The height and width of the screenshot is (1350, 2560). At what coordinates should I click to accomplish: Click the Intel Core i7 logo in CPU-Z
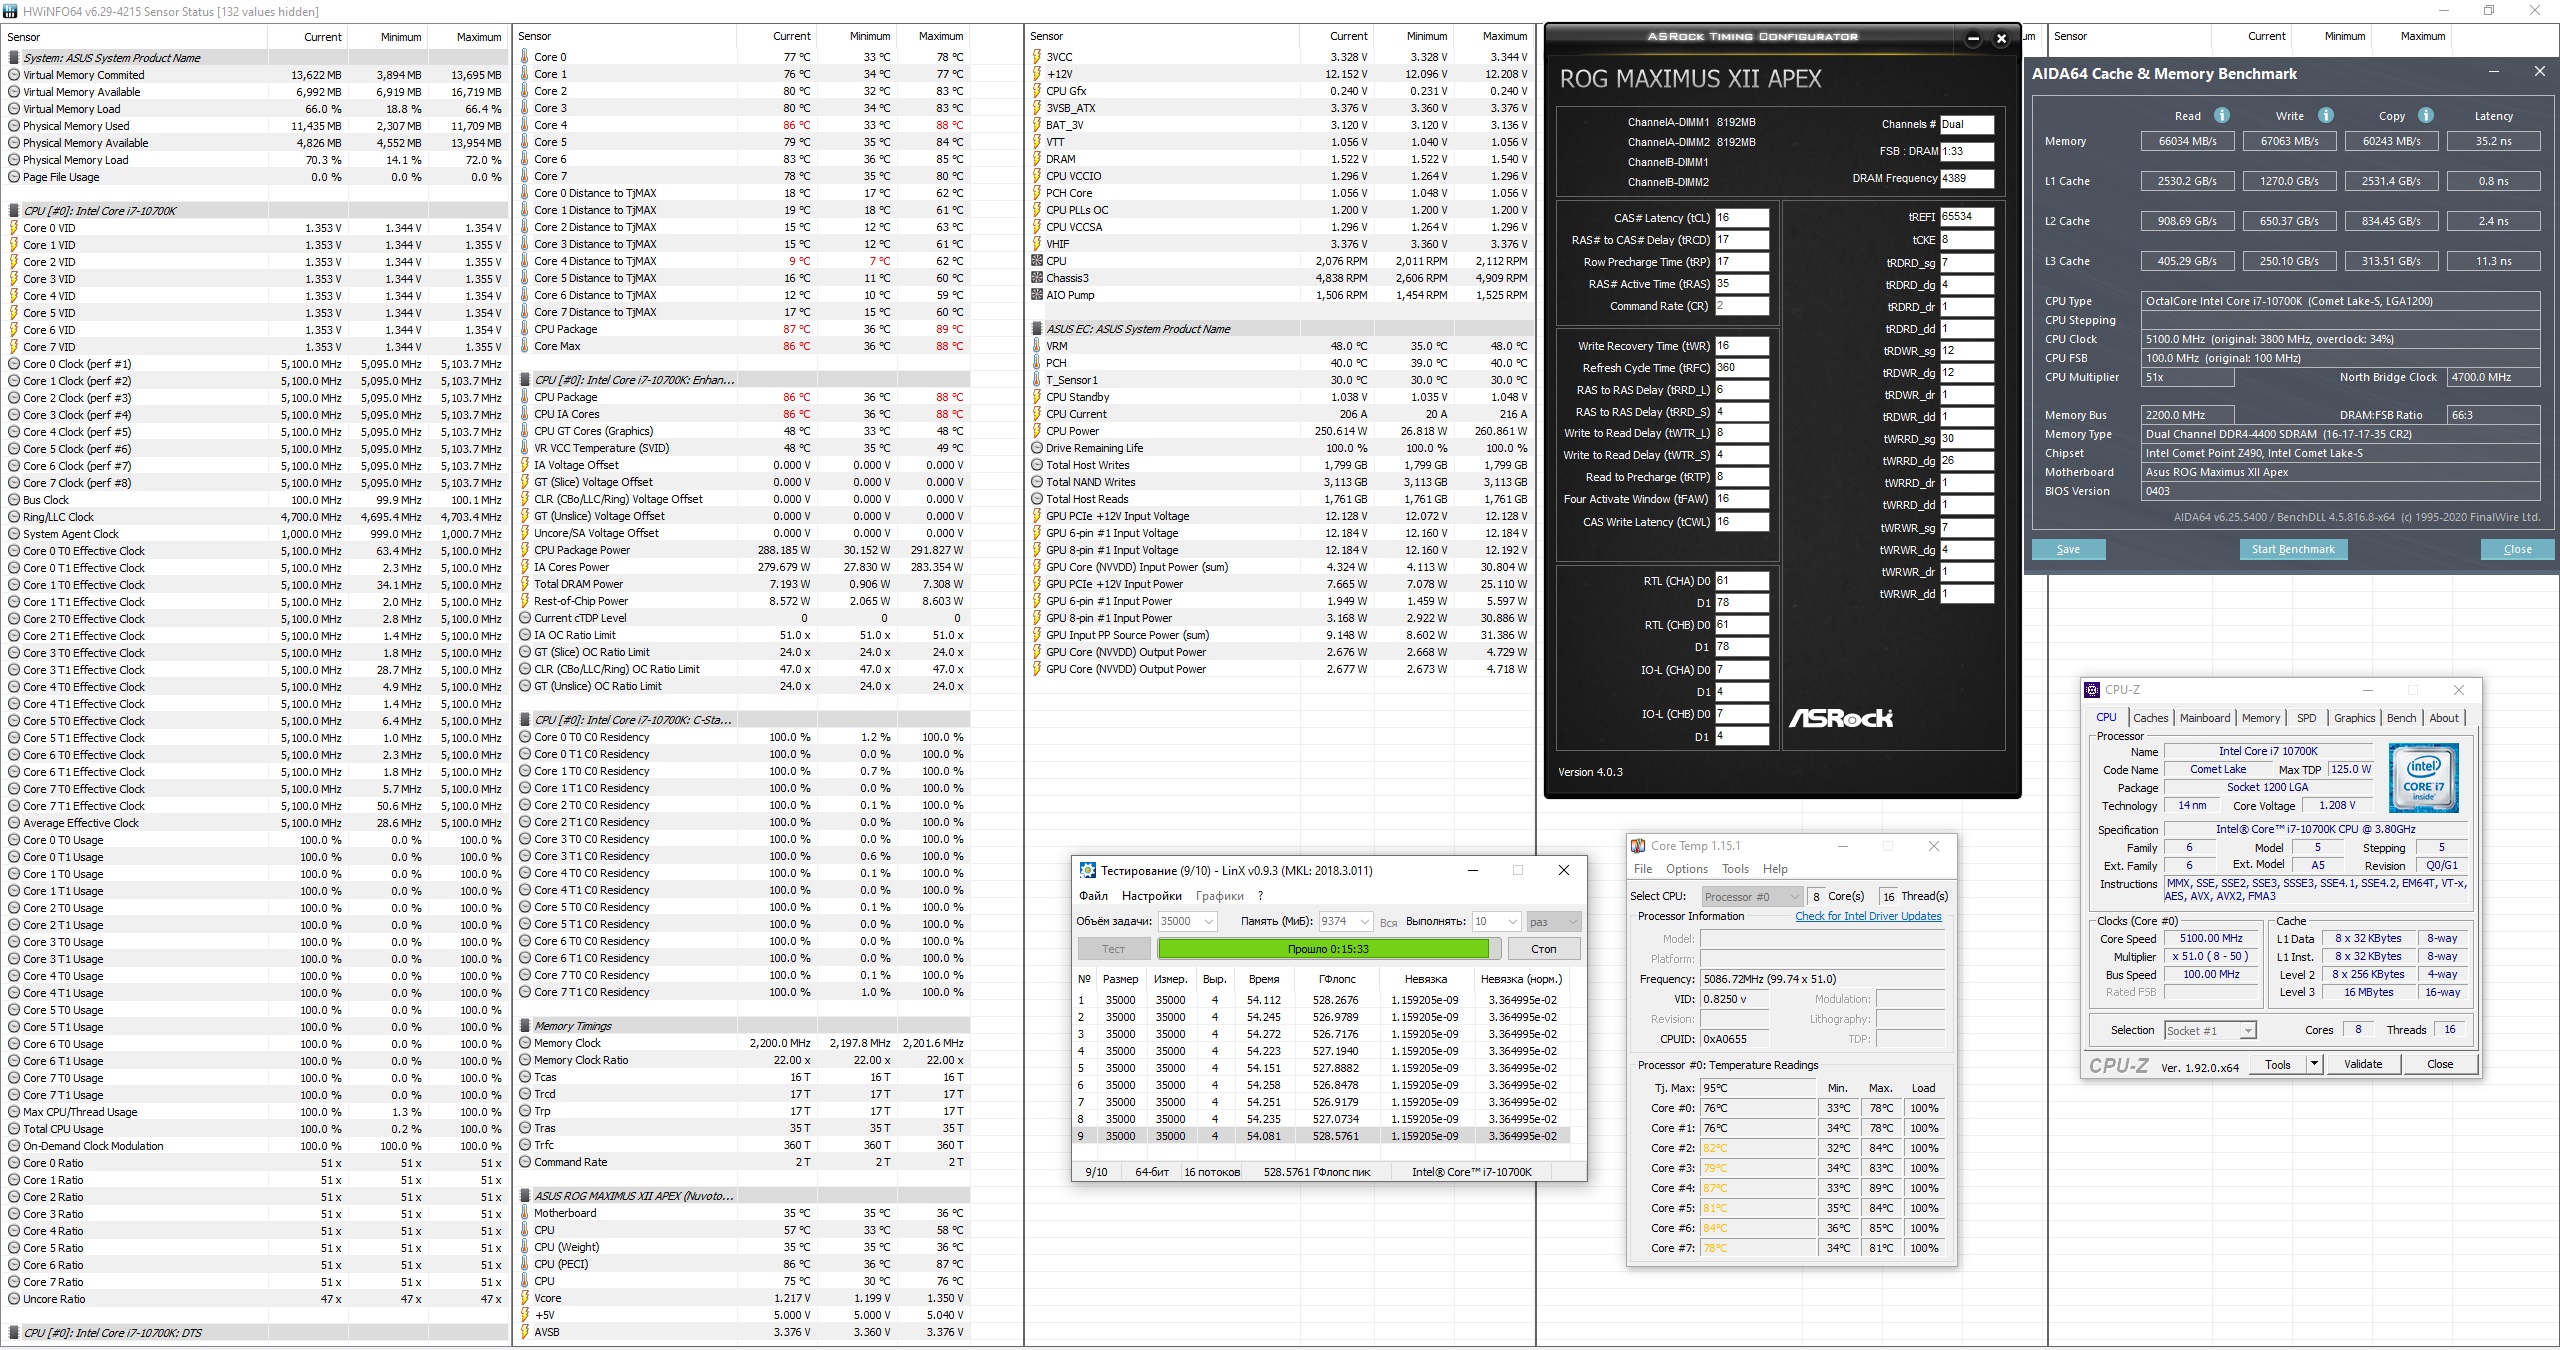[x=2423, y=778]
